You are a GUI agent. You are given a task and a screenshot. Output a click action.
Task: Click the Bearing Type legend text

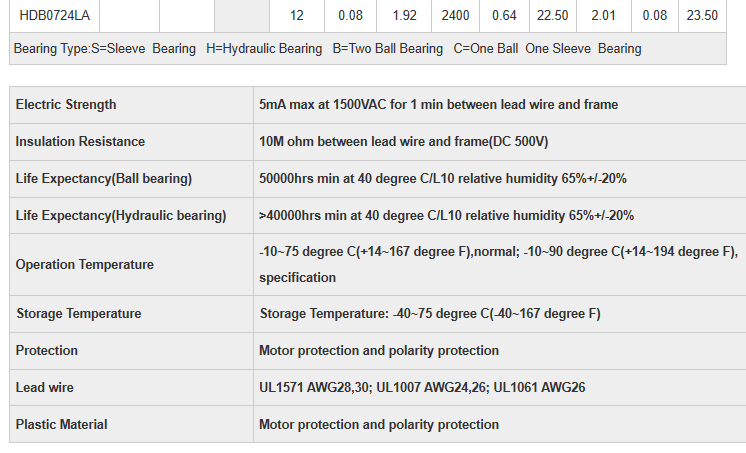pyautogui.click(x=327, y=48)
